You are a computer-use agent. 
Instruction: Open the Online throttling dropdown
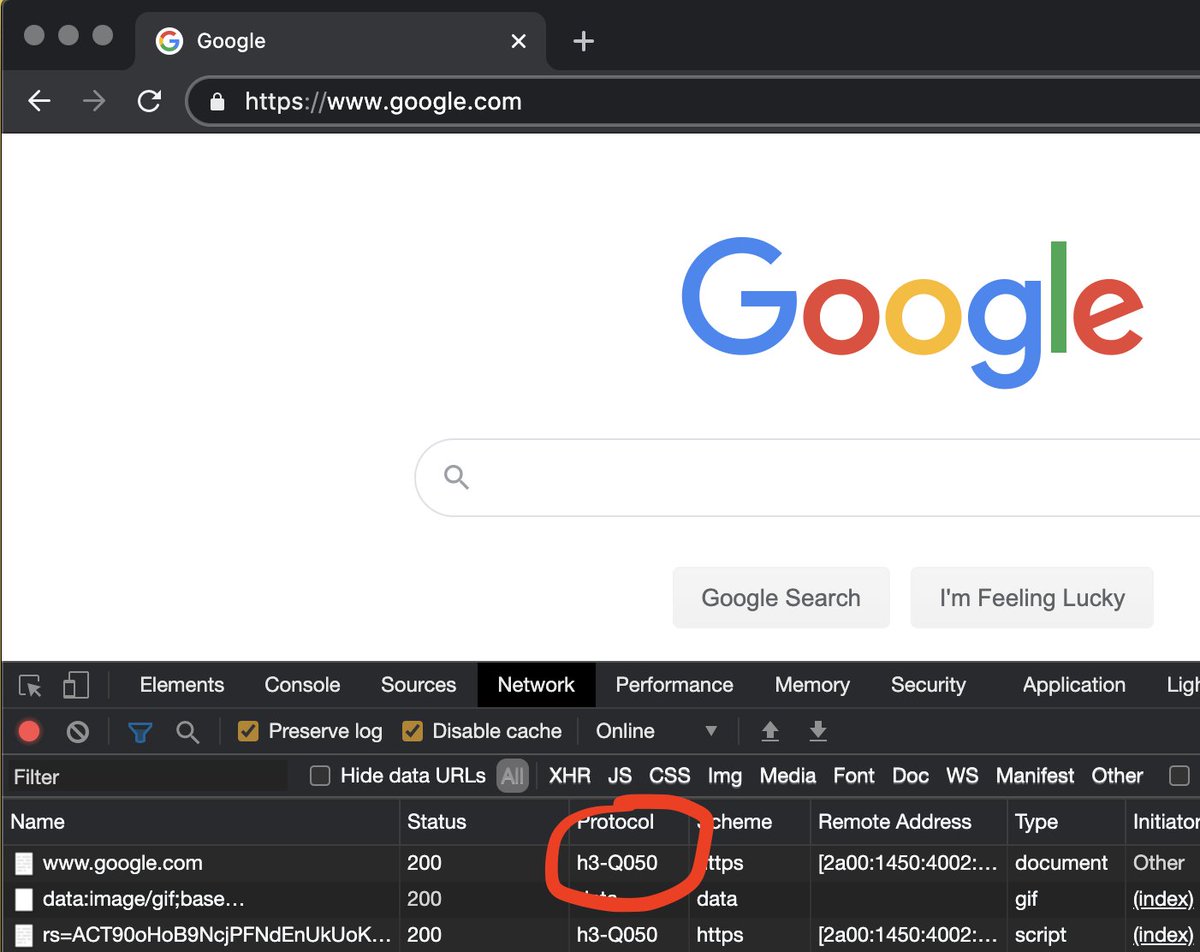click(x=656, y=731)
